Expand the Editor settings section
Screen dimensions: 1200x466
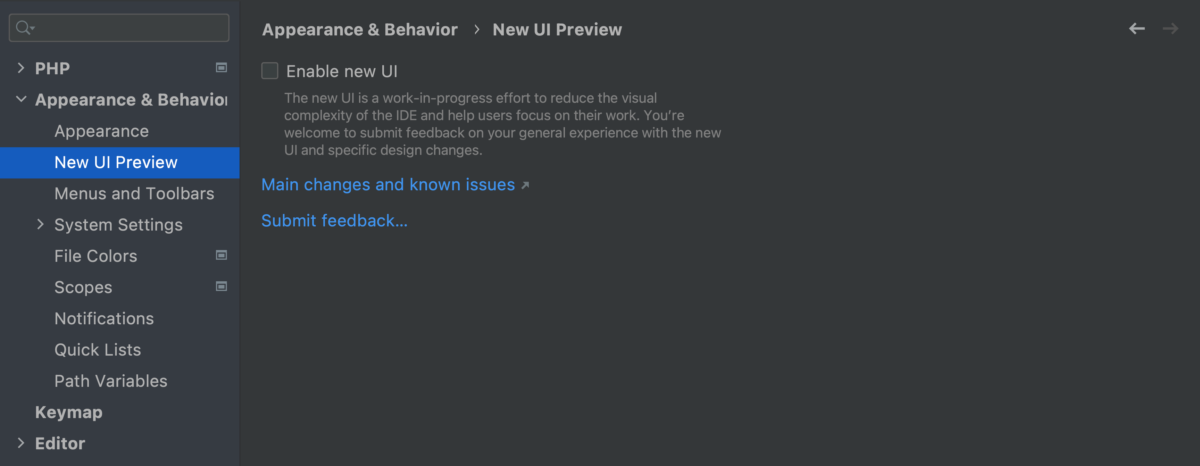(21, 443)
